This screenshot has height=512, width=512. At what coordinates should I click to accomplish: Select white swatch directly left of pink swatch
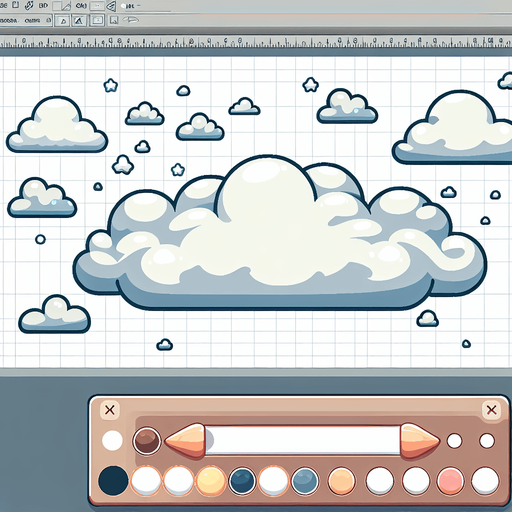(416, 480)
